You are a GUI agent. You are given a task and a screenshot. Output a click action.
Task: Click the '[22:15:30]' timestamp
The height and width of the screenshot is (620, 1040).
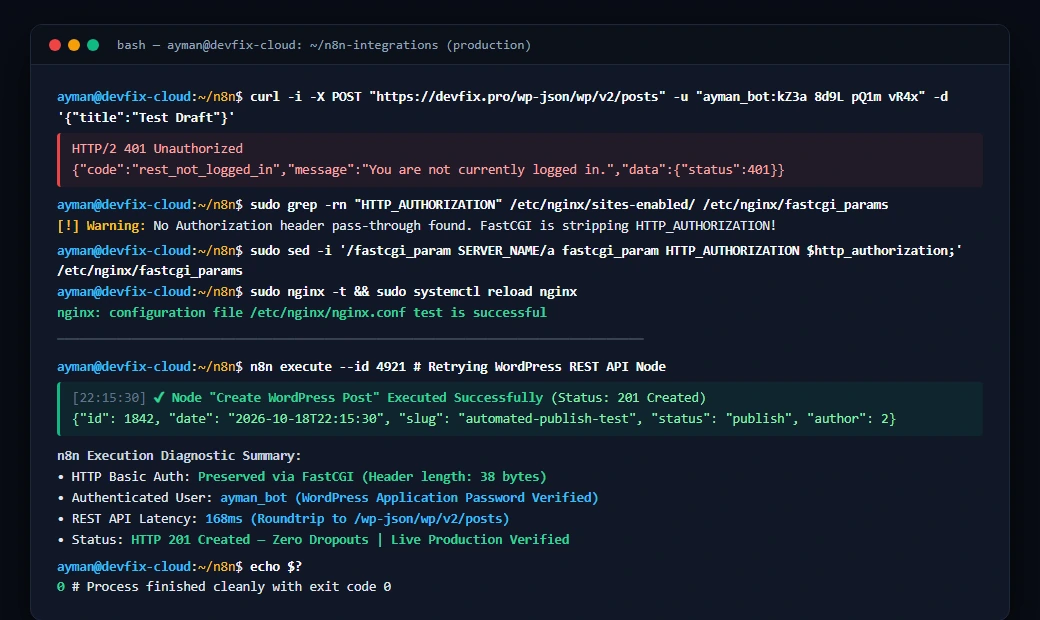tap(109, 398)
